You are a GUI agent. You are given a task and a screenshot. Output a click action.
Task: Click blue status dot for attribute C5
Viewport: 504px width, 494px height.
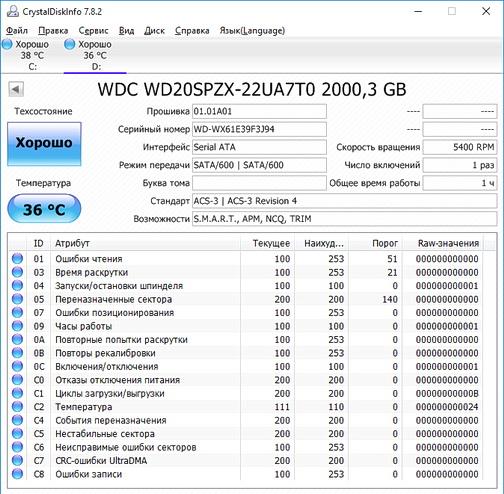[17, 433]
